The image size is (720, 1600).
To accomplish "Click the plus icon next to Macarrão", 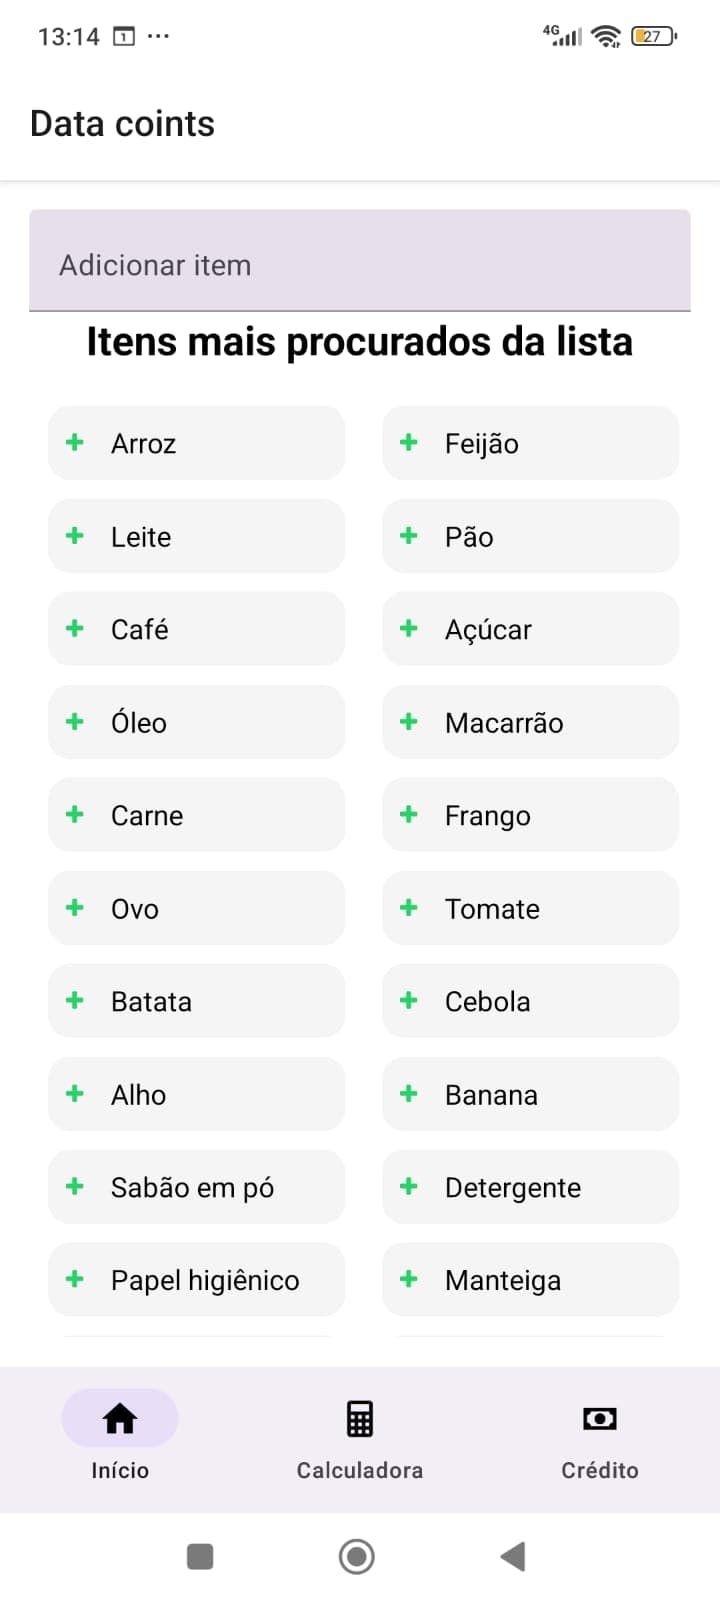I will coord(408,721).
